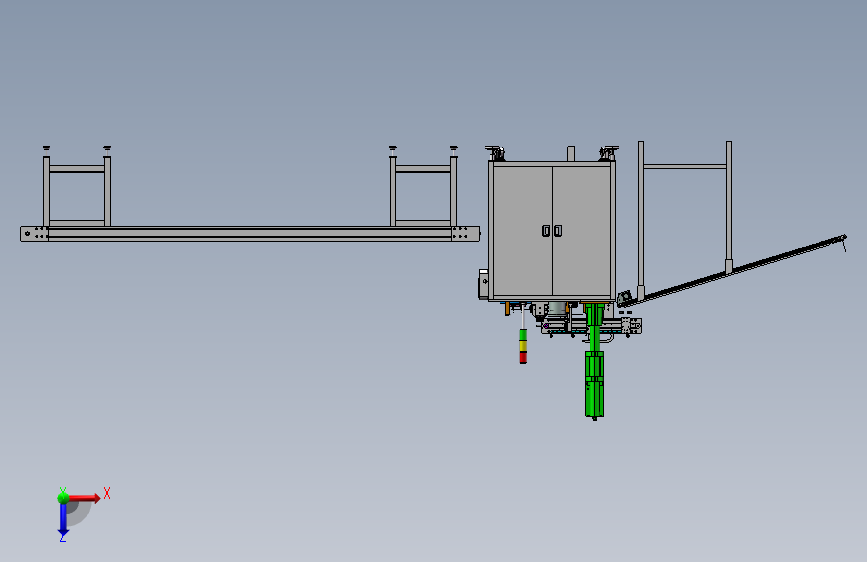The height and width of the screenshot is (562, 867).
Task: Select the inclined chute on the right
Action: [732, 270]
